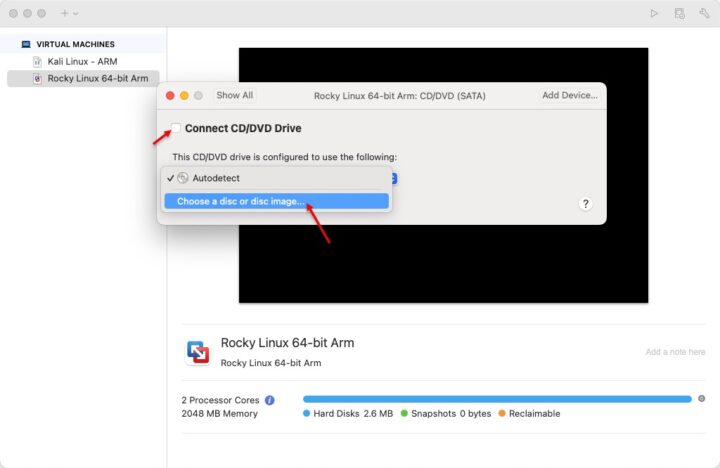This screenshot has height=468, width=720.
Task: Click the Rocky Linux VM file icon
Action: pos(37,79)
